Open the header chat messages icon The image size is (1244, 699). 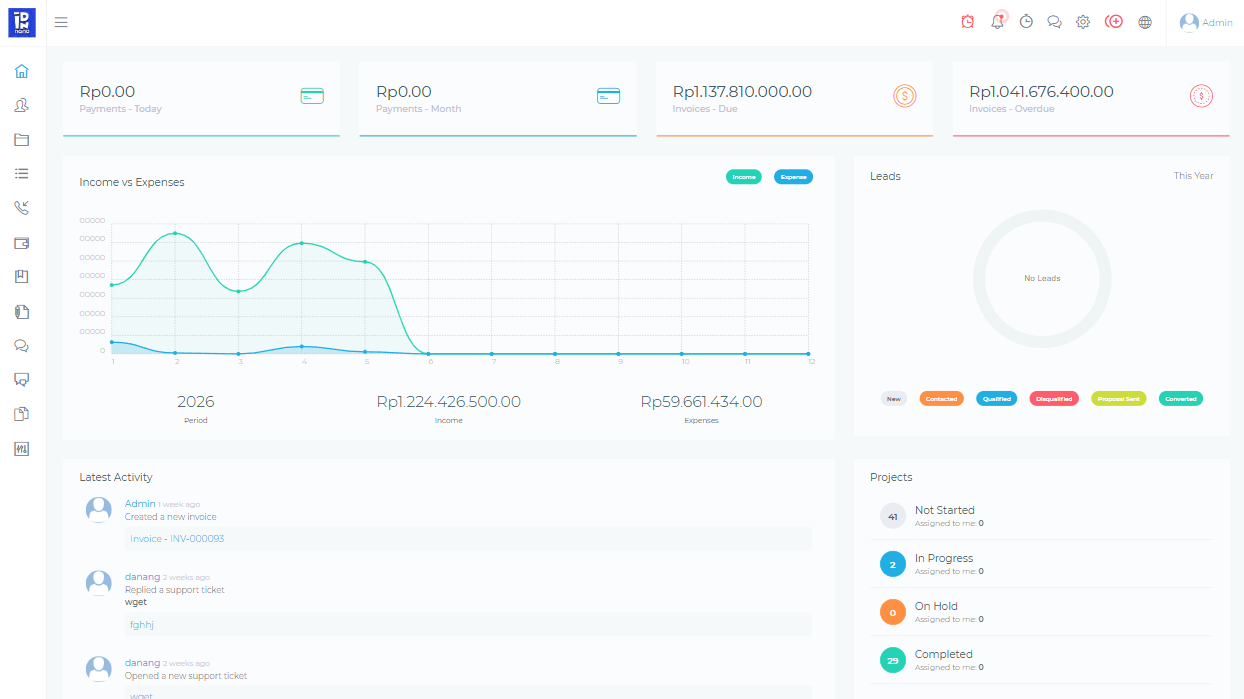(x=1054, y=22)
